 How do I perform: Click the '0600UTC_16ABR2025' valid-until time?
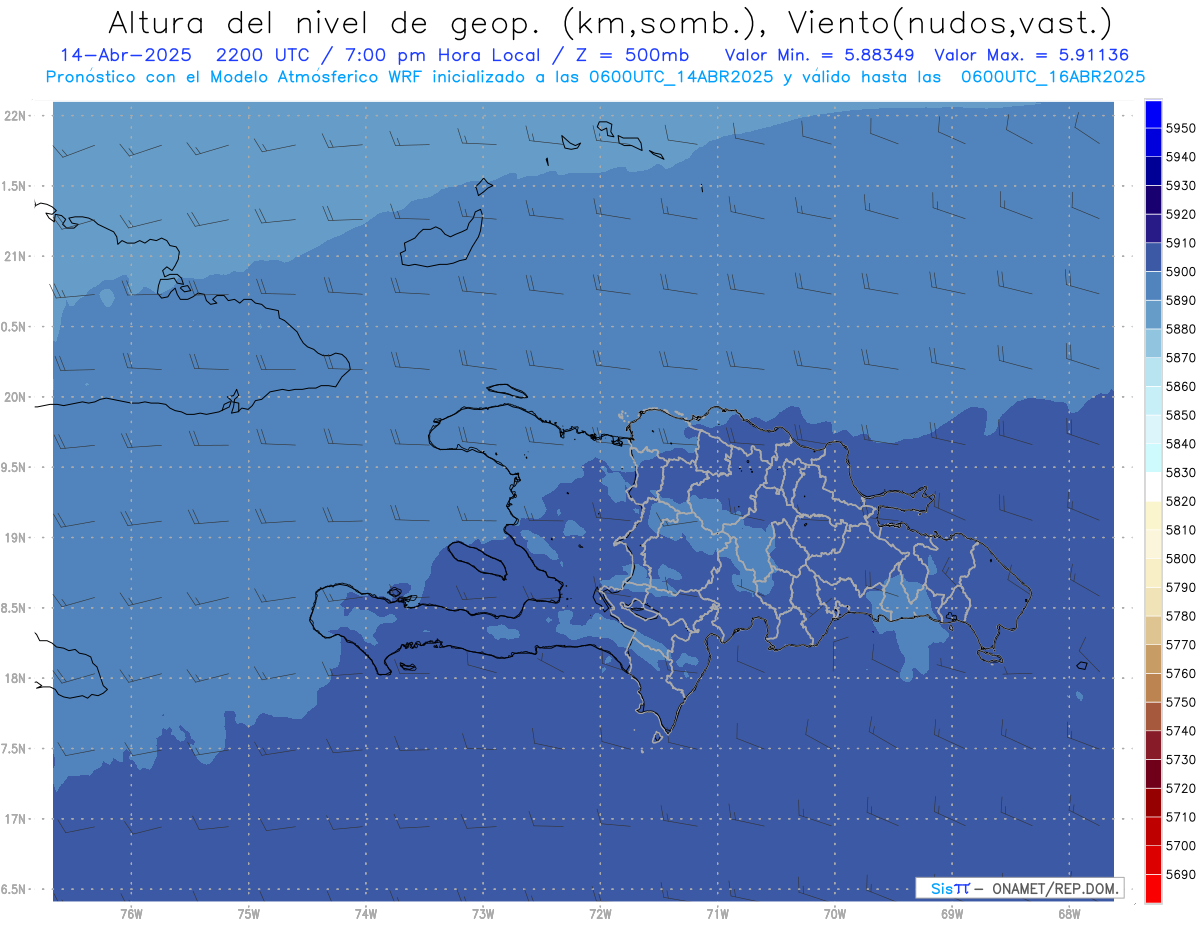click(x=1053, y=76)
